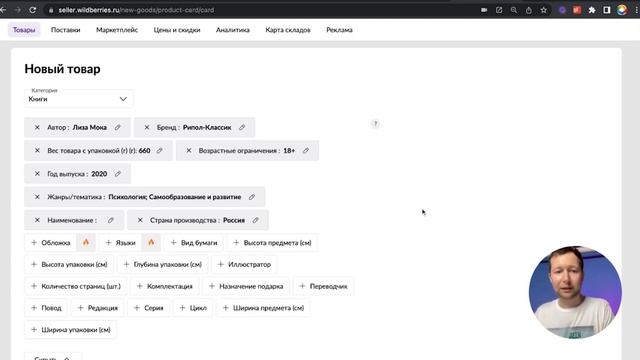Edit the Жанры/тематика pencil icon

252,197
